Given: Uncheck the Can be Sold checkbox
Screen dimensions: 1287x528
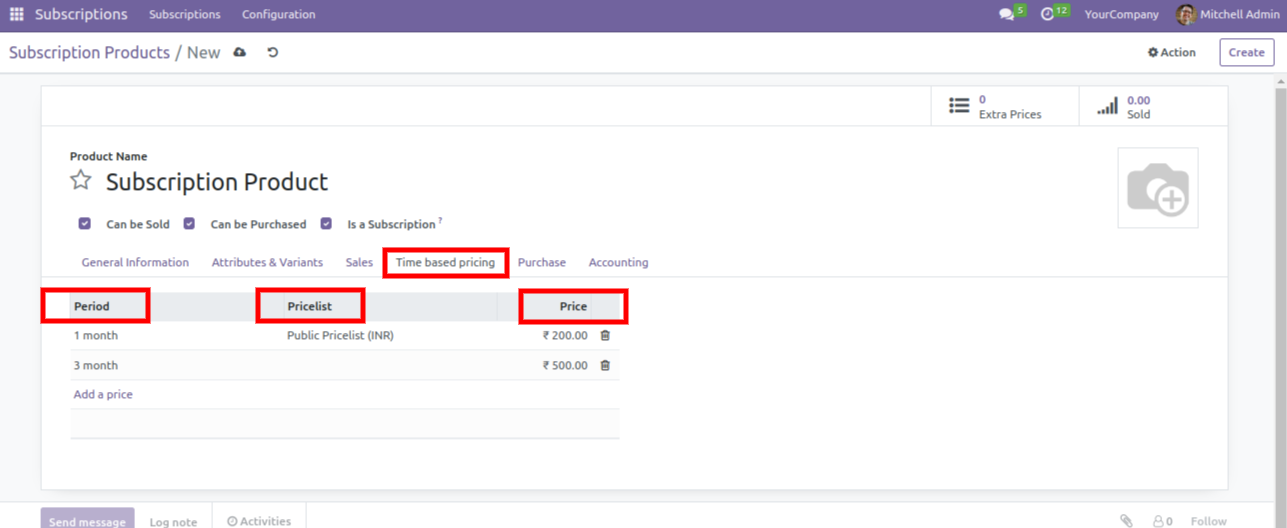Looking at the screenshot, I should pos(85,224).
